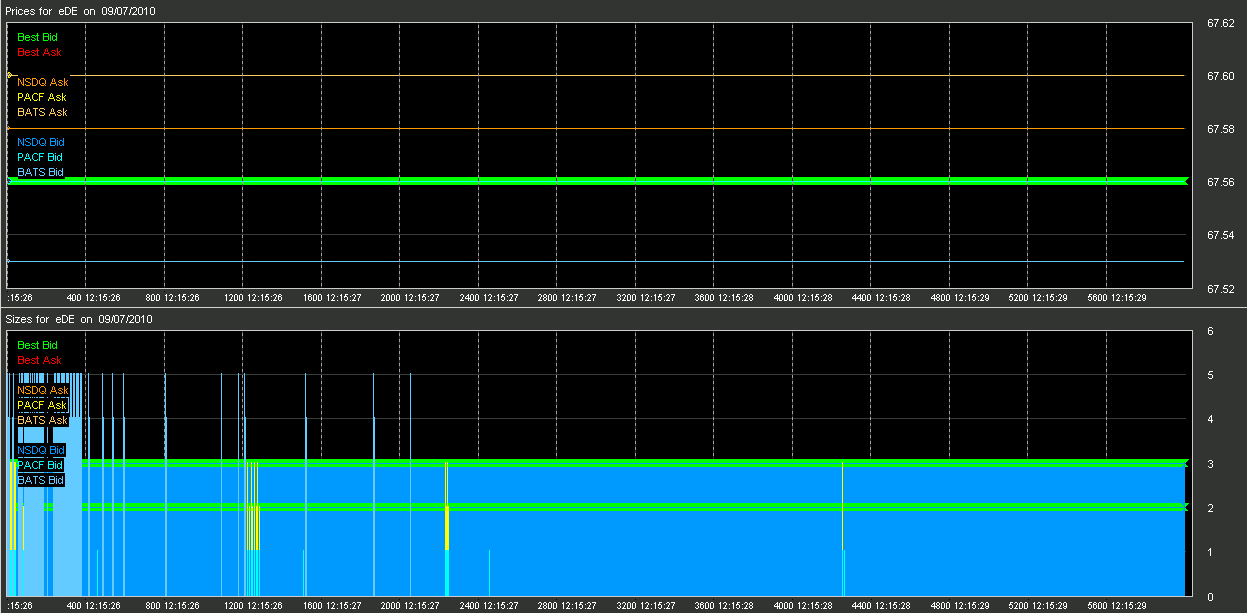1247x613 pixels.
Task: Click size axis value 1
Action: [1210, 553]
